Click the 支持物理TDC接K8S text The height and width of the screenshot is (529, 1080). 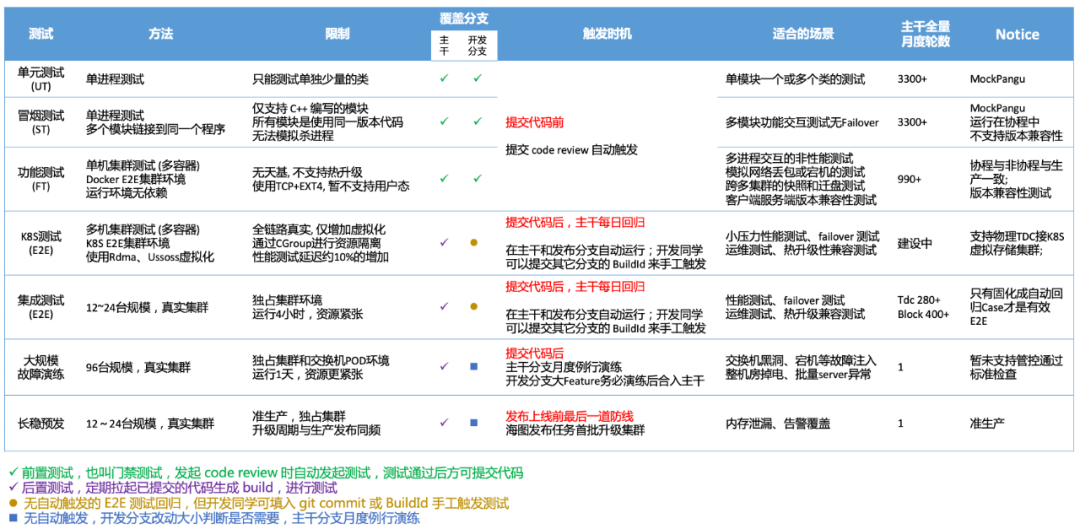coord(1017,236)
